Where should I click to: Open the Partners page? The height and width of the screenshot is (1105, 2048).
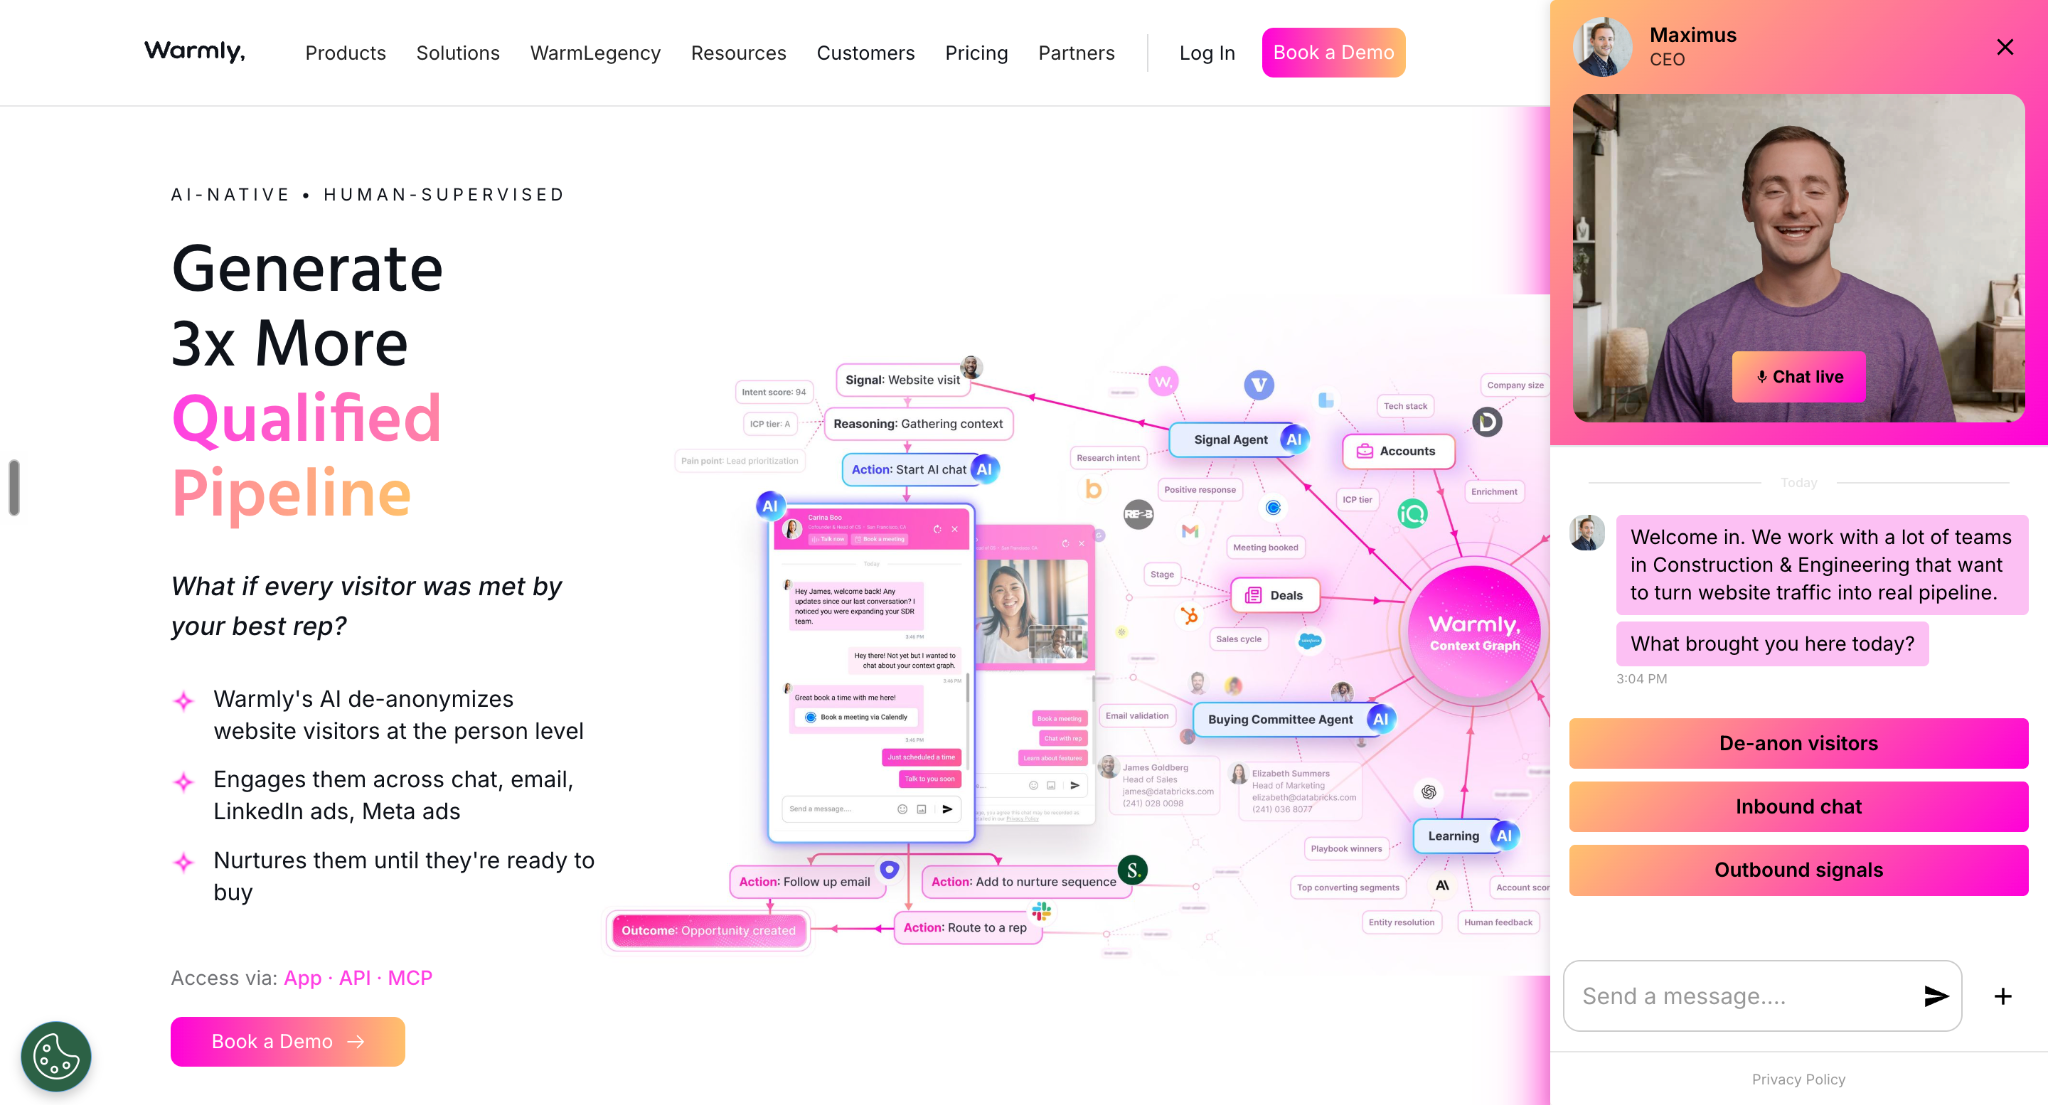1076,53
